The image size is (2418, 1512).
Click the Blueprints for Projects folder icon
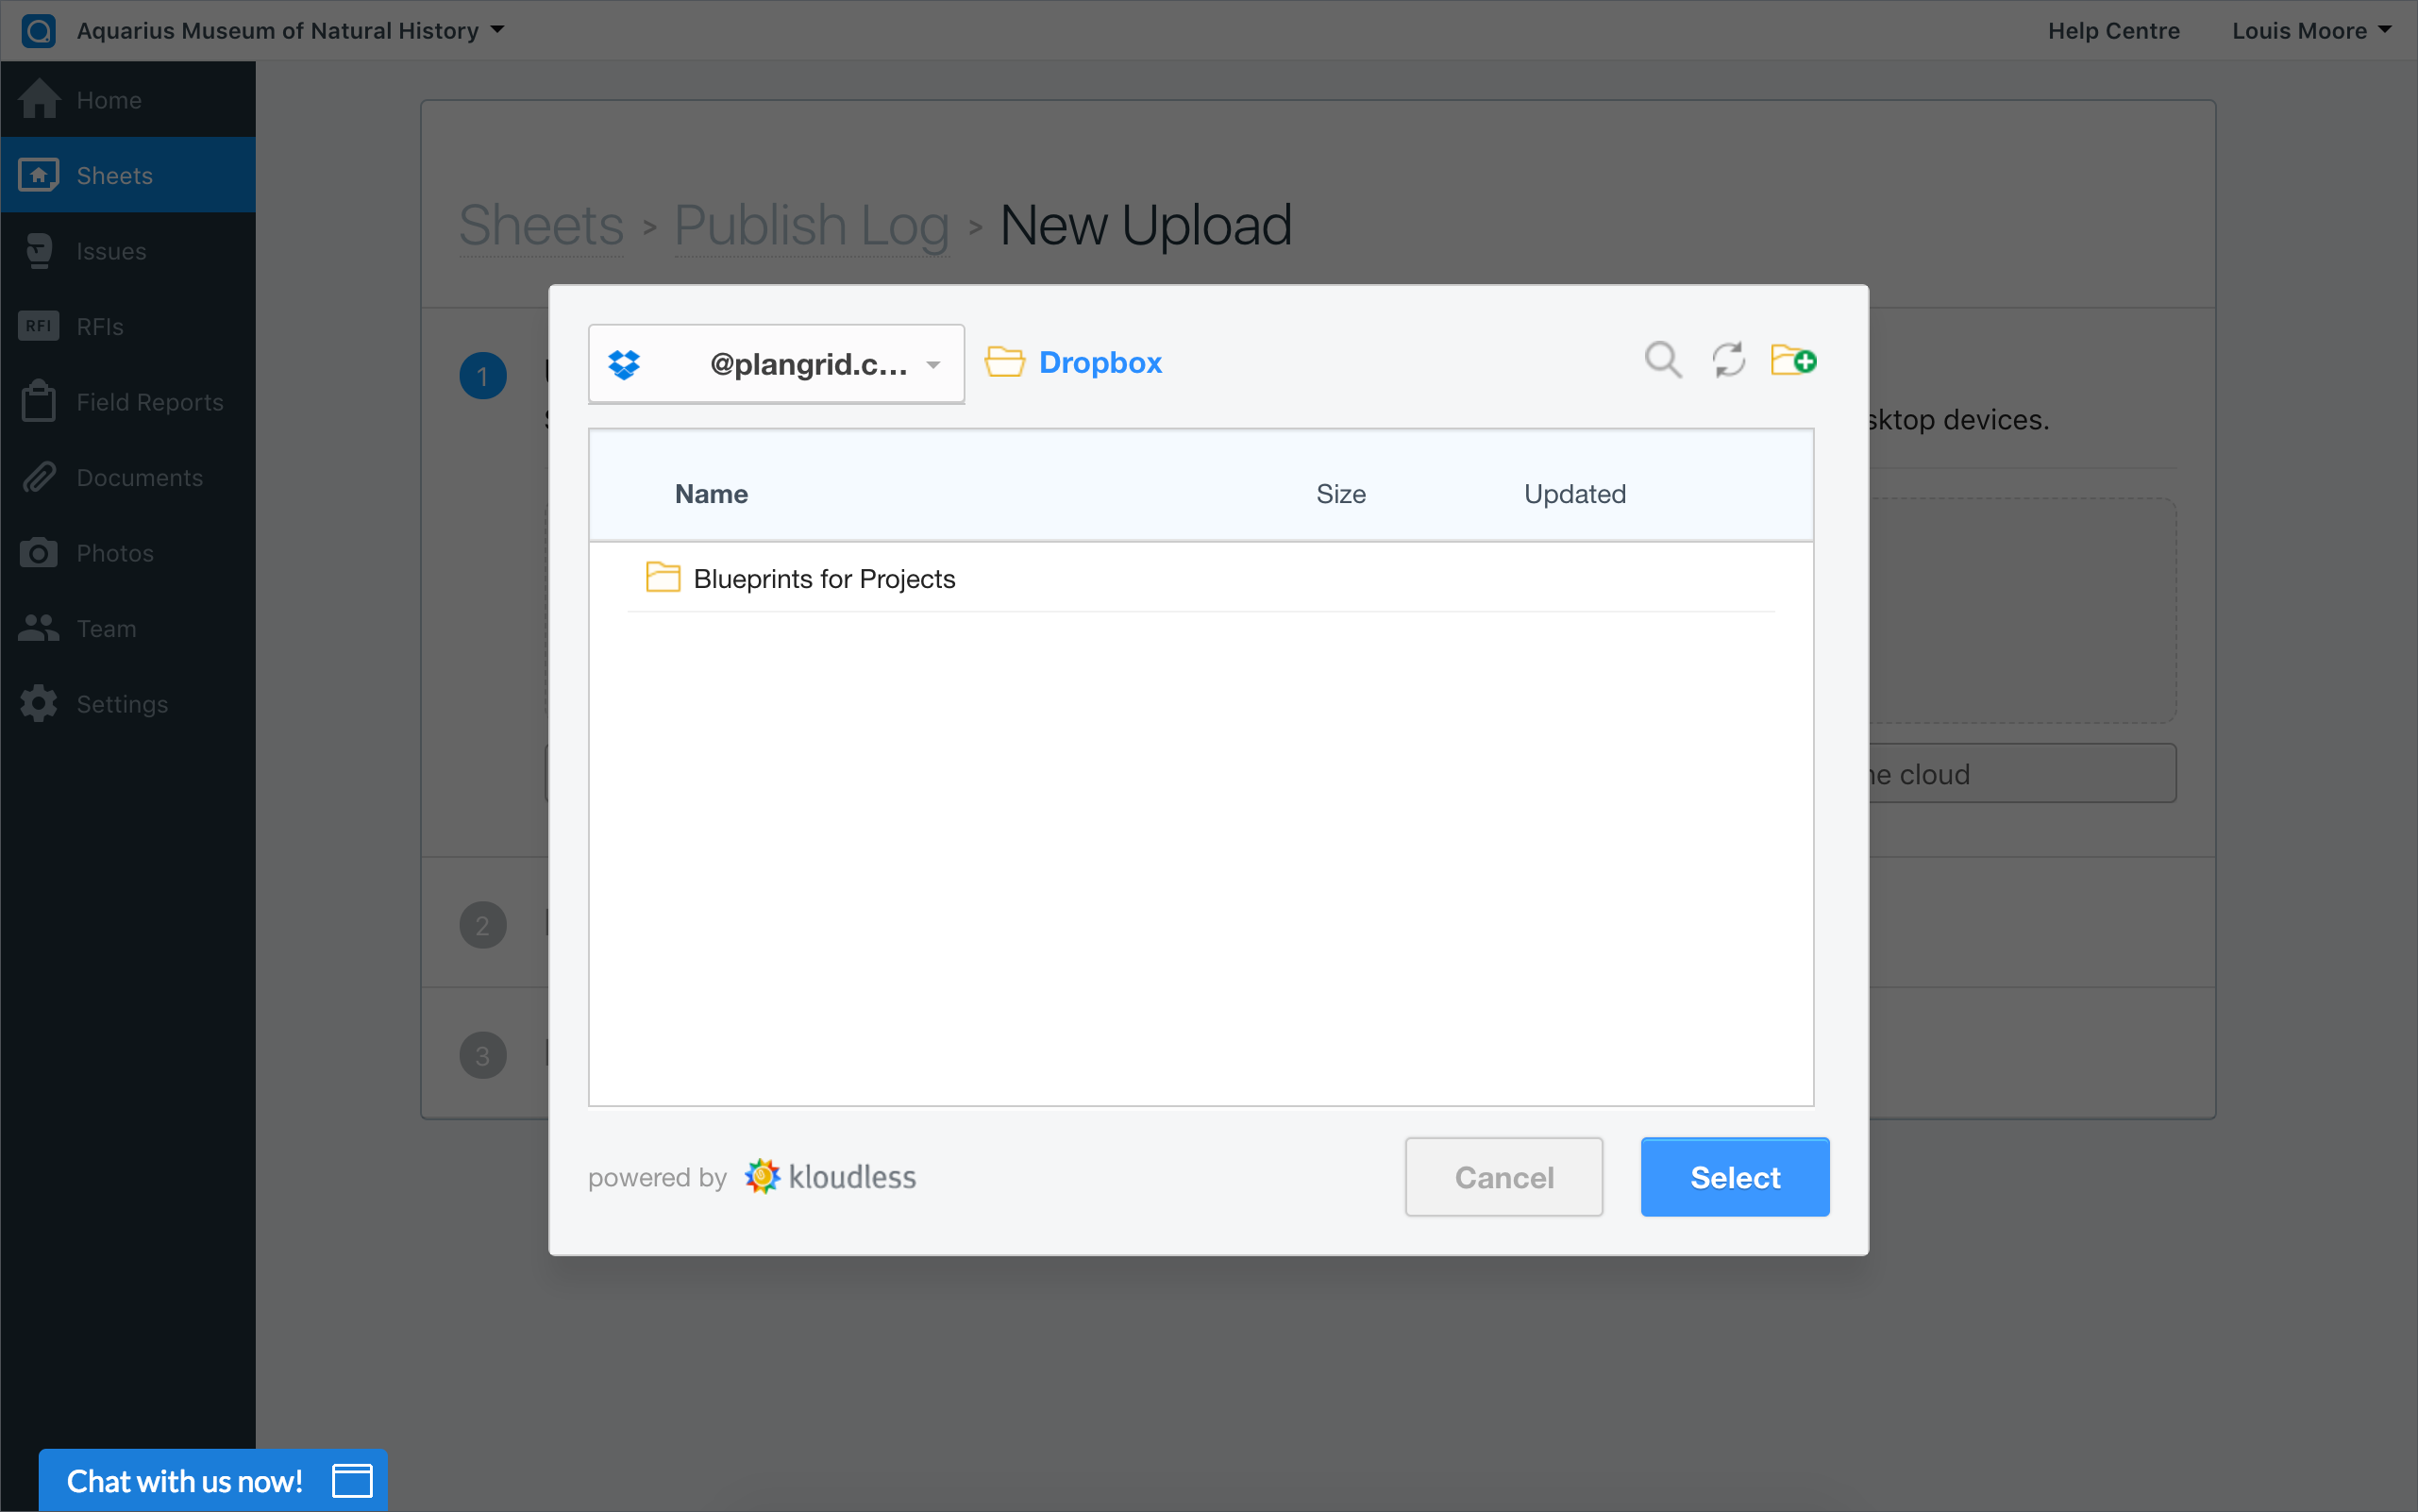click(662, 578)
